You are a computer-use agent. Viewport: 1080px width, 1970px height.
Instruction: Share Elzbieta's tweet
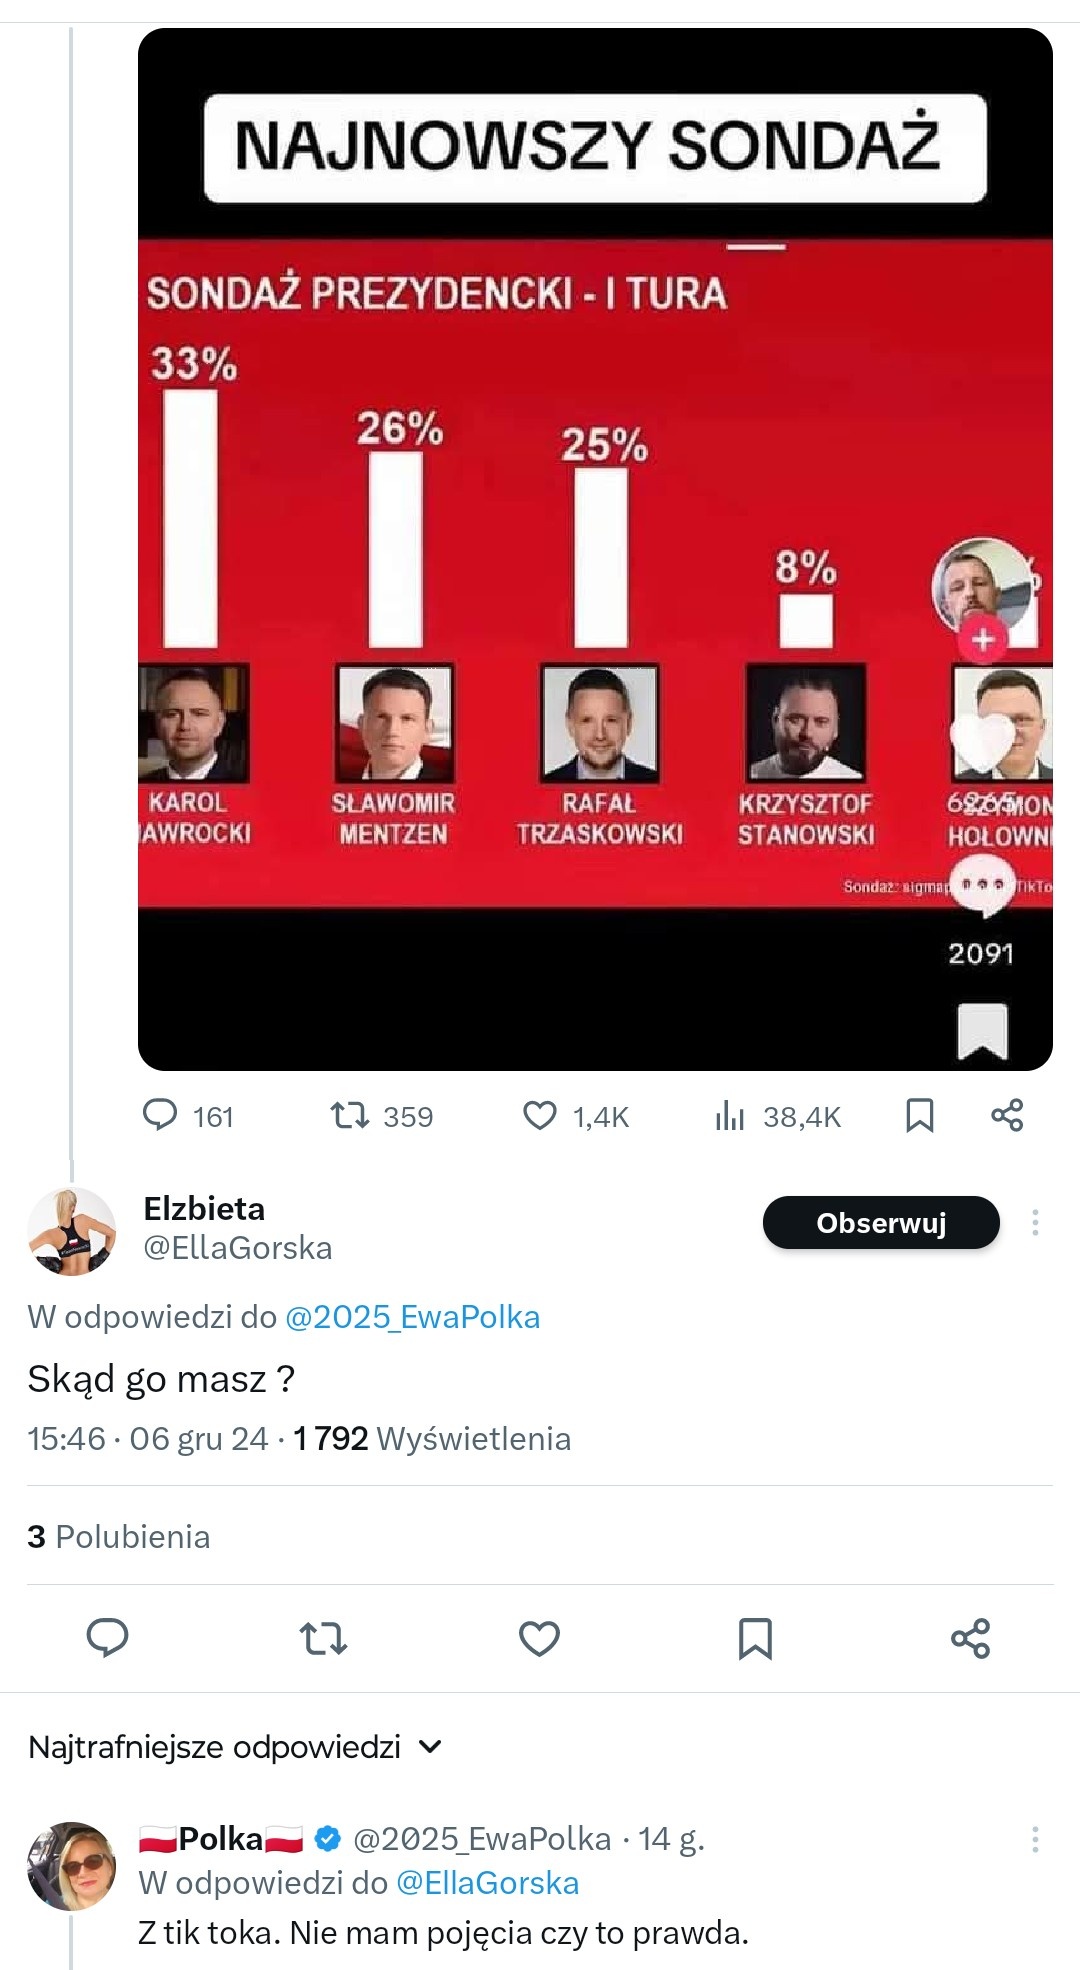pos(970,1638)
